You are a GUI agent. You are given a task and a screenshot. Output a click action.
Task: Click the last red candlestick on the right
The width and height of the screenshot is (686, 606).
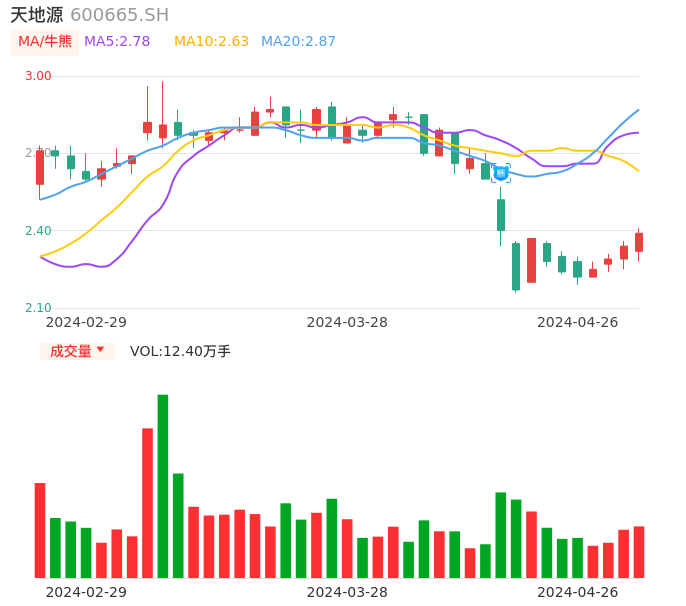point(639,242)
